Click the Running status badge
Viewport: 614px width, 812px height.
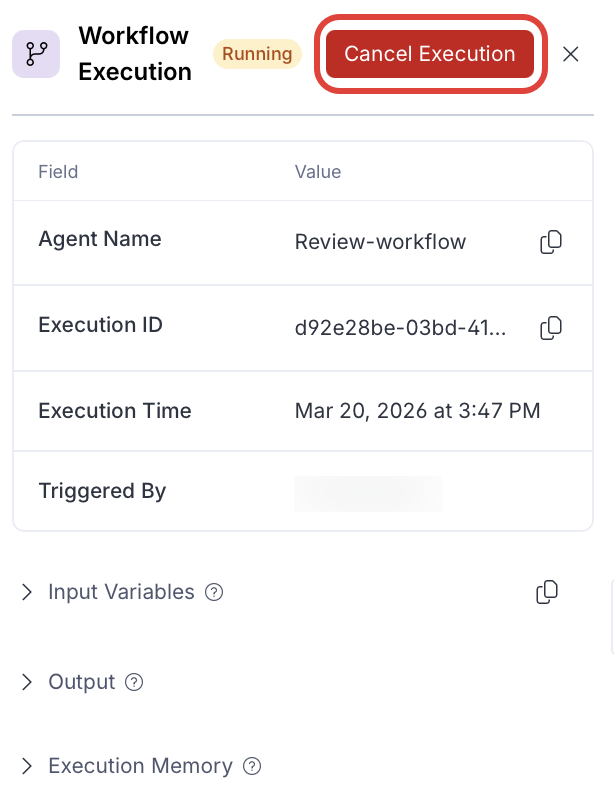(258, 54)
